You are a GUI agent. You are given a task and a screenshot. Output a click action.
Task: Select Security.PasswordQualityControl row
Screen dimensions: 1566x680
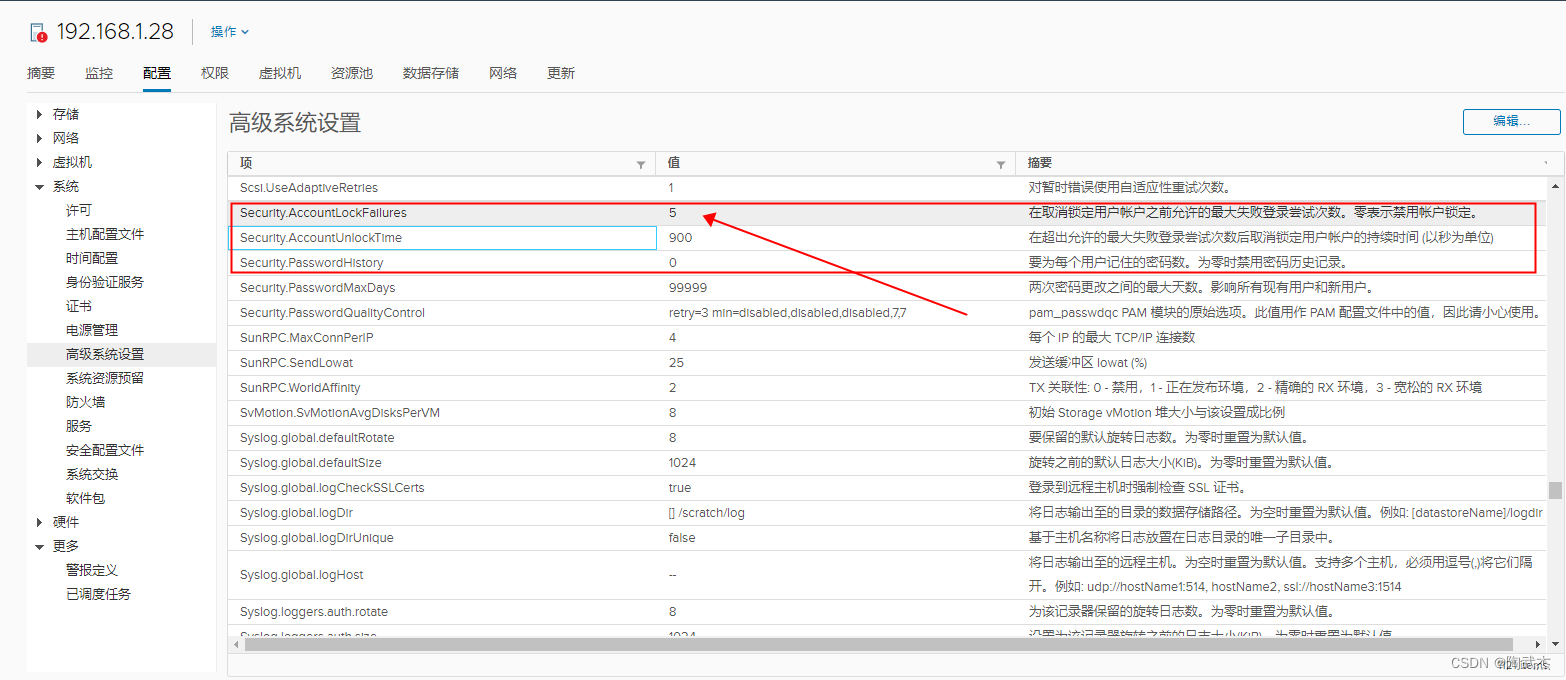pyautogui.click(x=887, y=313)
